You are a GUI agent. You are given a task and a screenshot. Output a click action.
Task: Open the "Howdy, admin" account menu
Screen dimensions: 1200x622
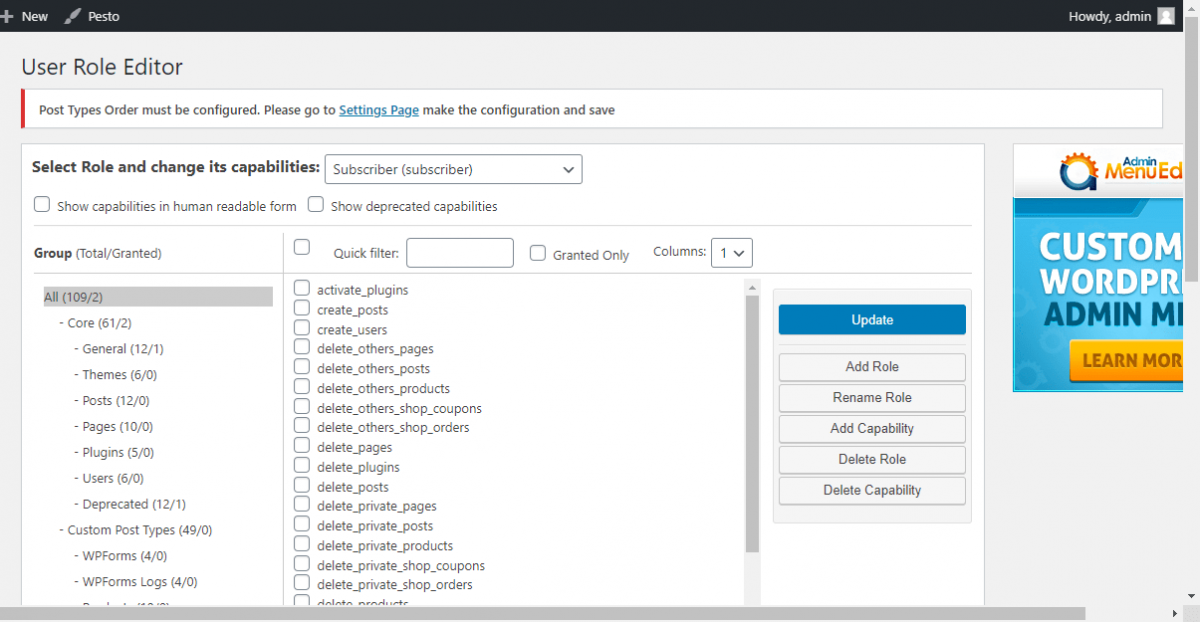[1108, 16]
